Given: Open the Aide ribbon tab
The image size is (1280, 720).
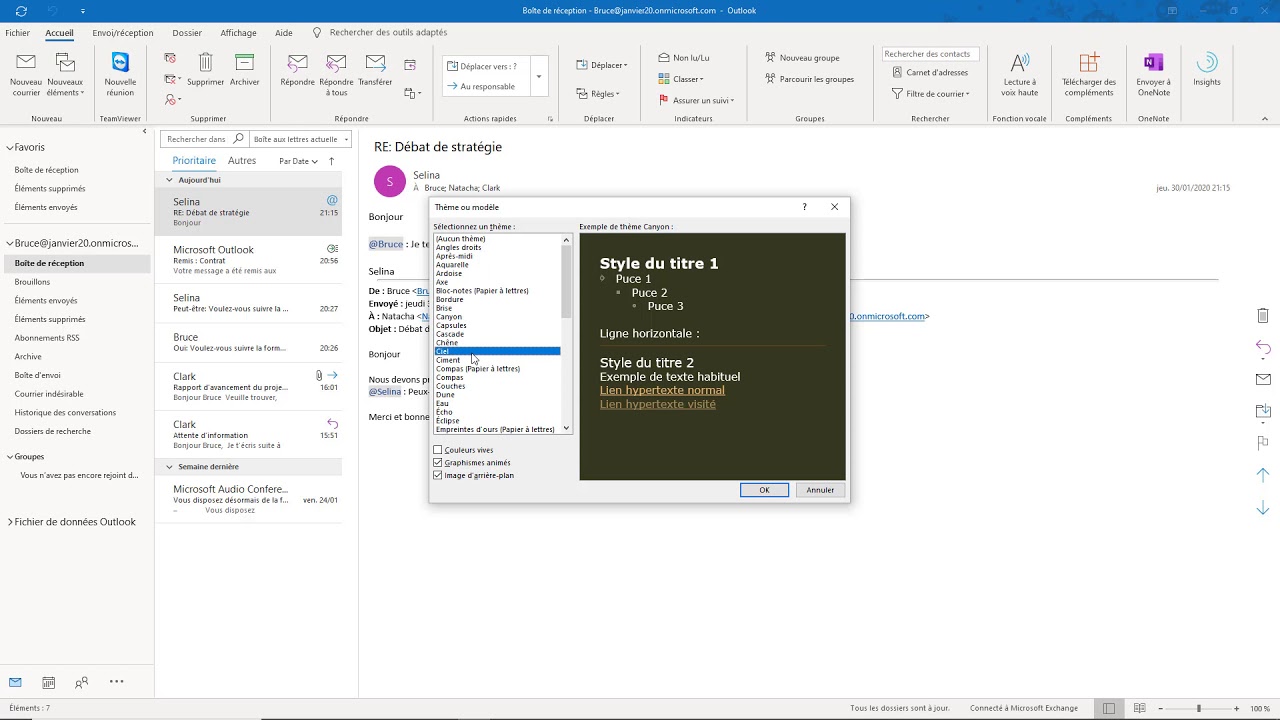Looking at the screenshot, I should point(284,32).
